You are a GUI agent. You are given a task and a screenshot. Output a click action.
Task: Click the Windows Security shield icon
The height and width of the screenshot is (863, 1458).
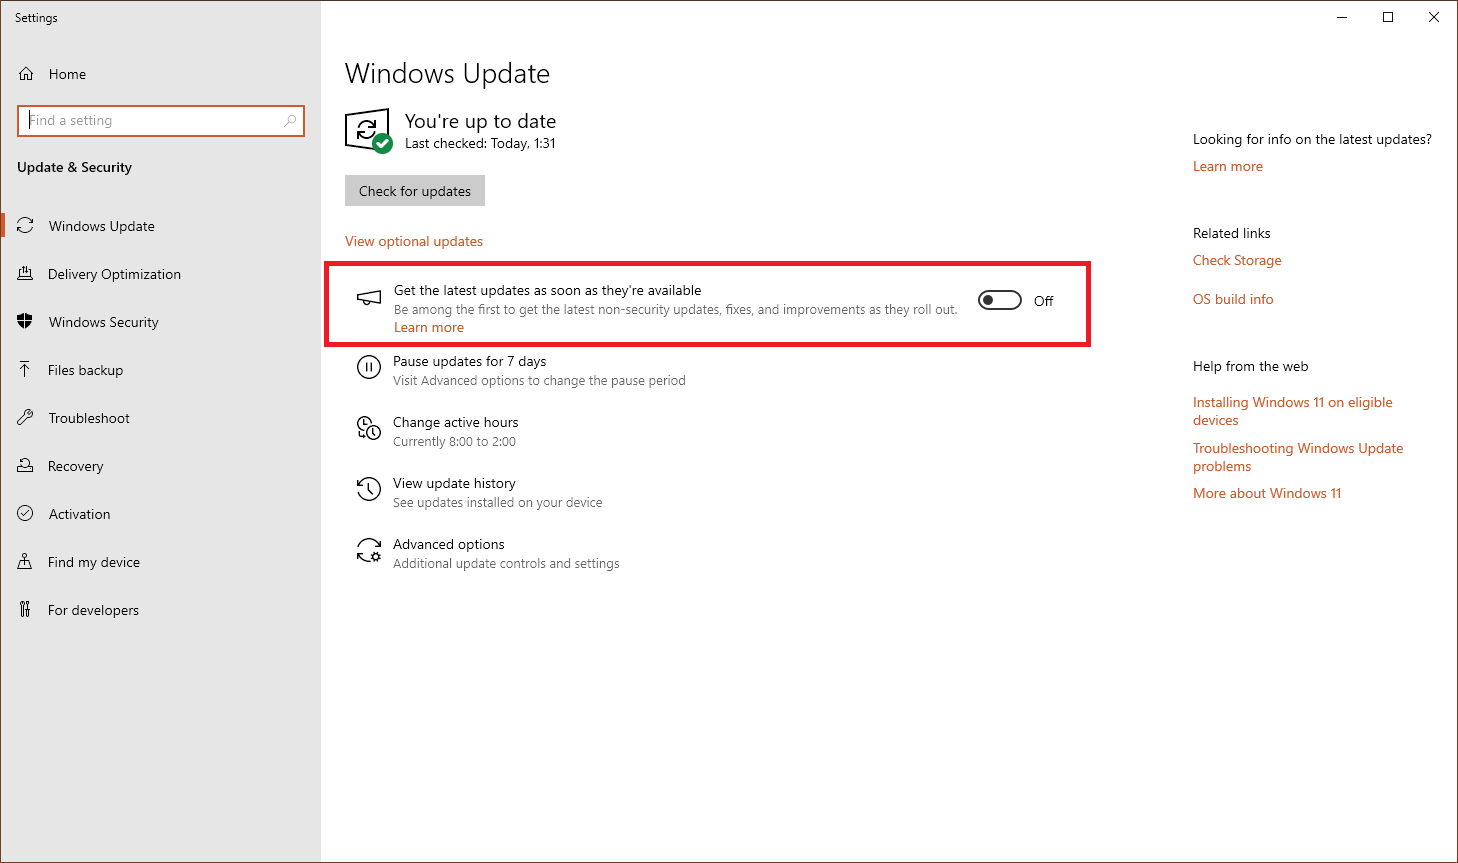[26, 322]
